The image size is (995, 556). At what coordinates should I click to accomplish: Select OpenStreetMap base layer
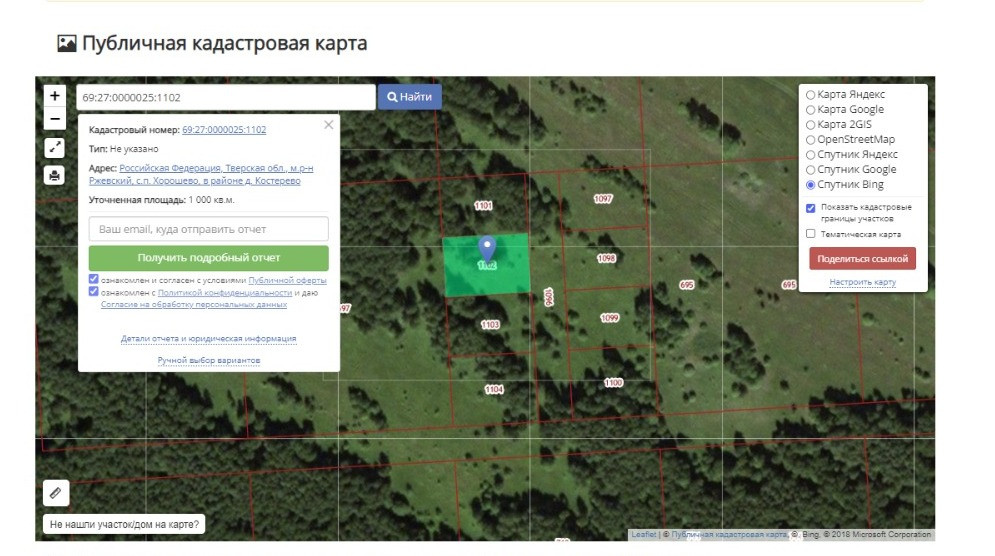[810, 140]
